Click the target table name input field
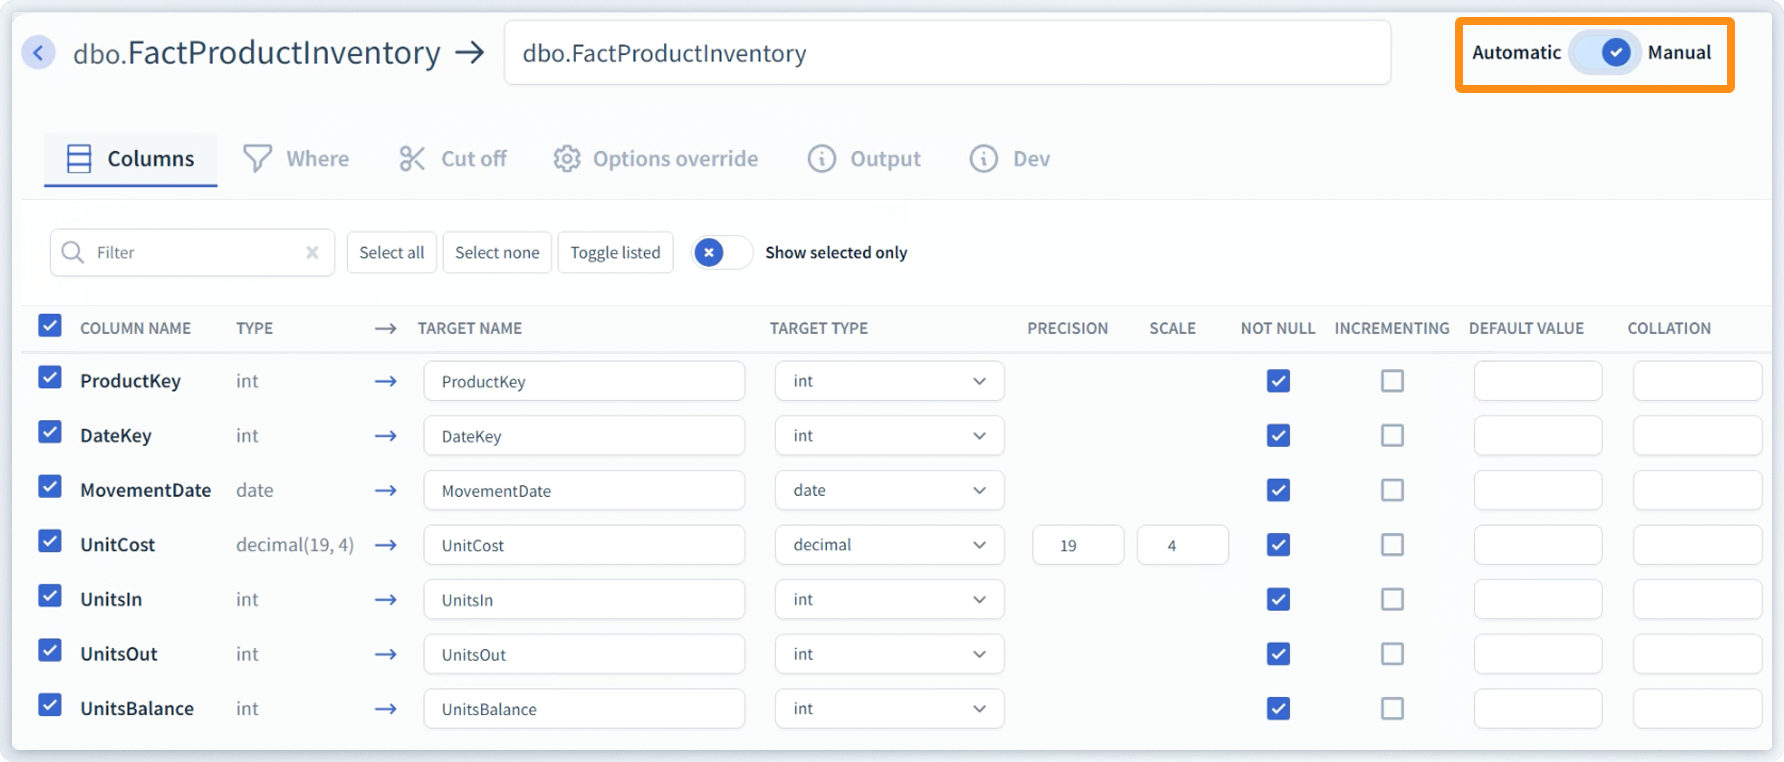Image resolution: width=1784 pixels, height=762 pixels. coord(946,53)
